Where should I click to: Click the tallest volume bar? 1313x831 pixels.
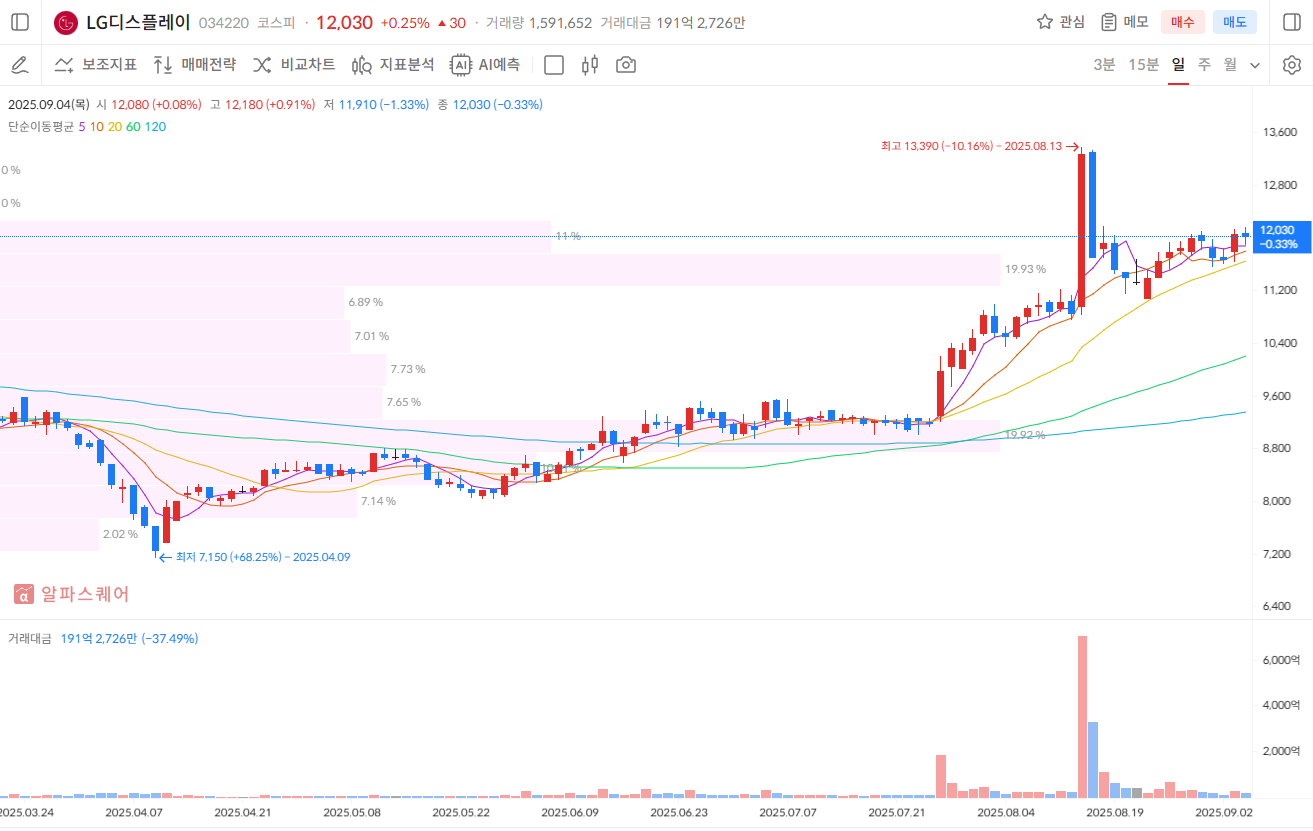tap(1082, 716)
